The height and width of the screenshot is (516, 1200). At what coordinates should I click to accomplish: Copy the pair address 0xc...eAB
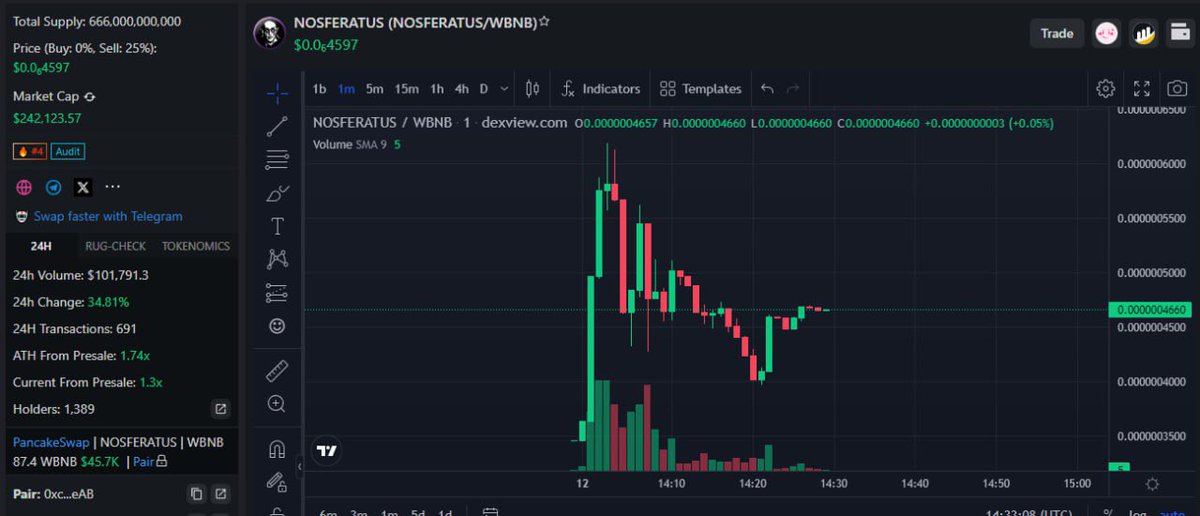(x=196, y=494)
